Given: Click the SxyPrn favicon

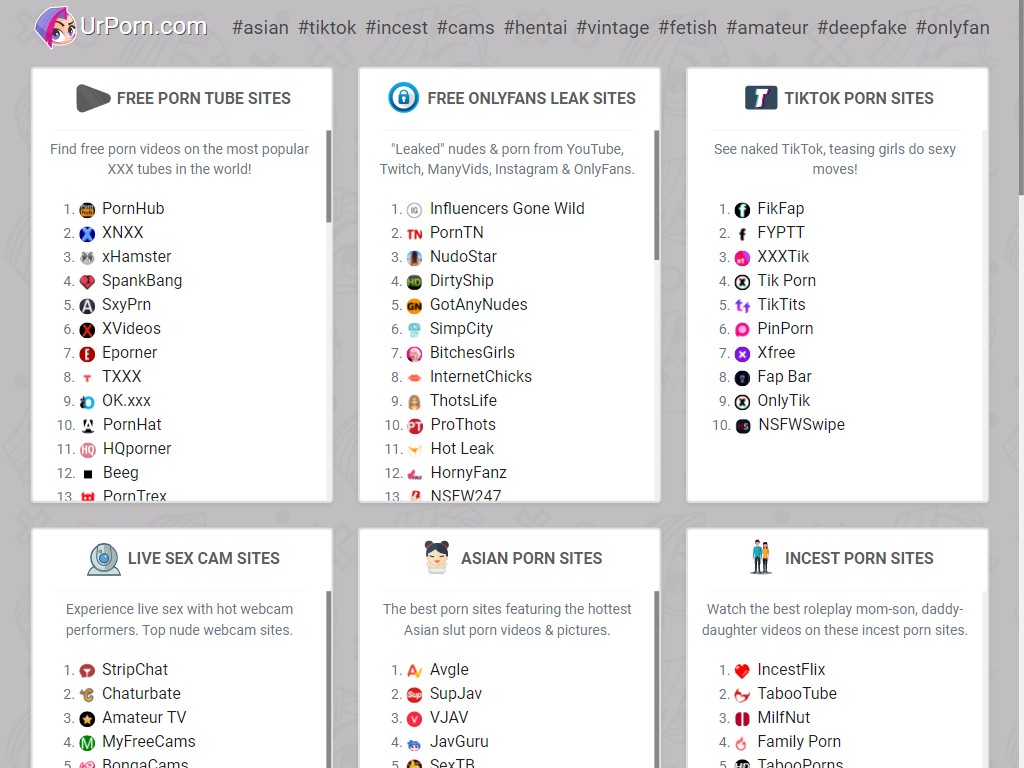Looking at the screenshot, I should (x=87, y=306).
